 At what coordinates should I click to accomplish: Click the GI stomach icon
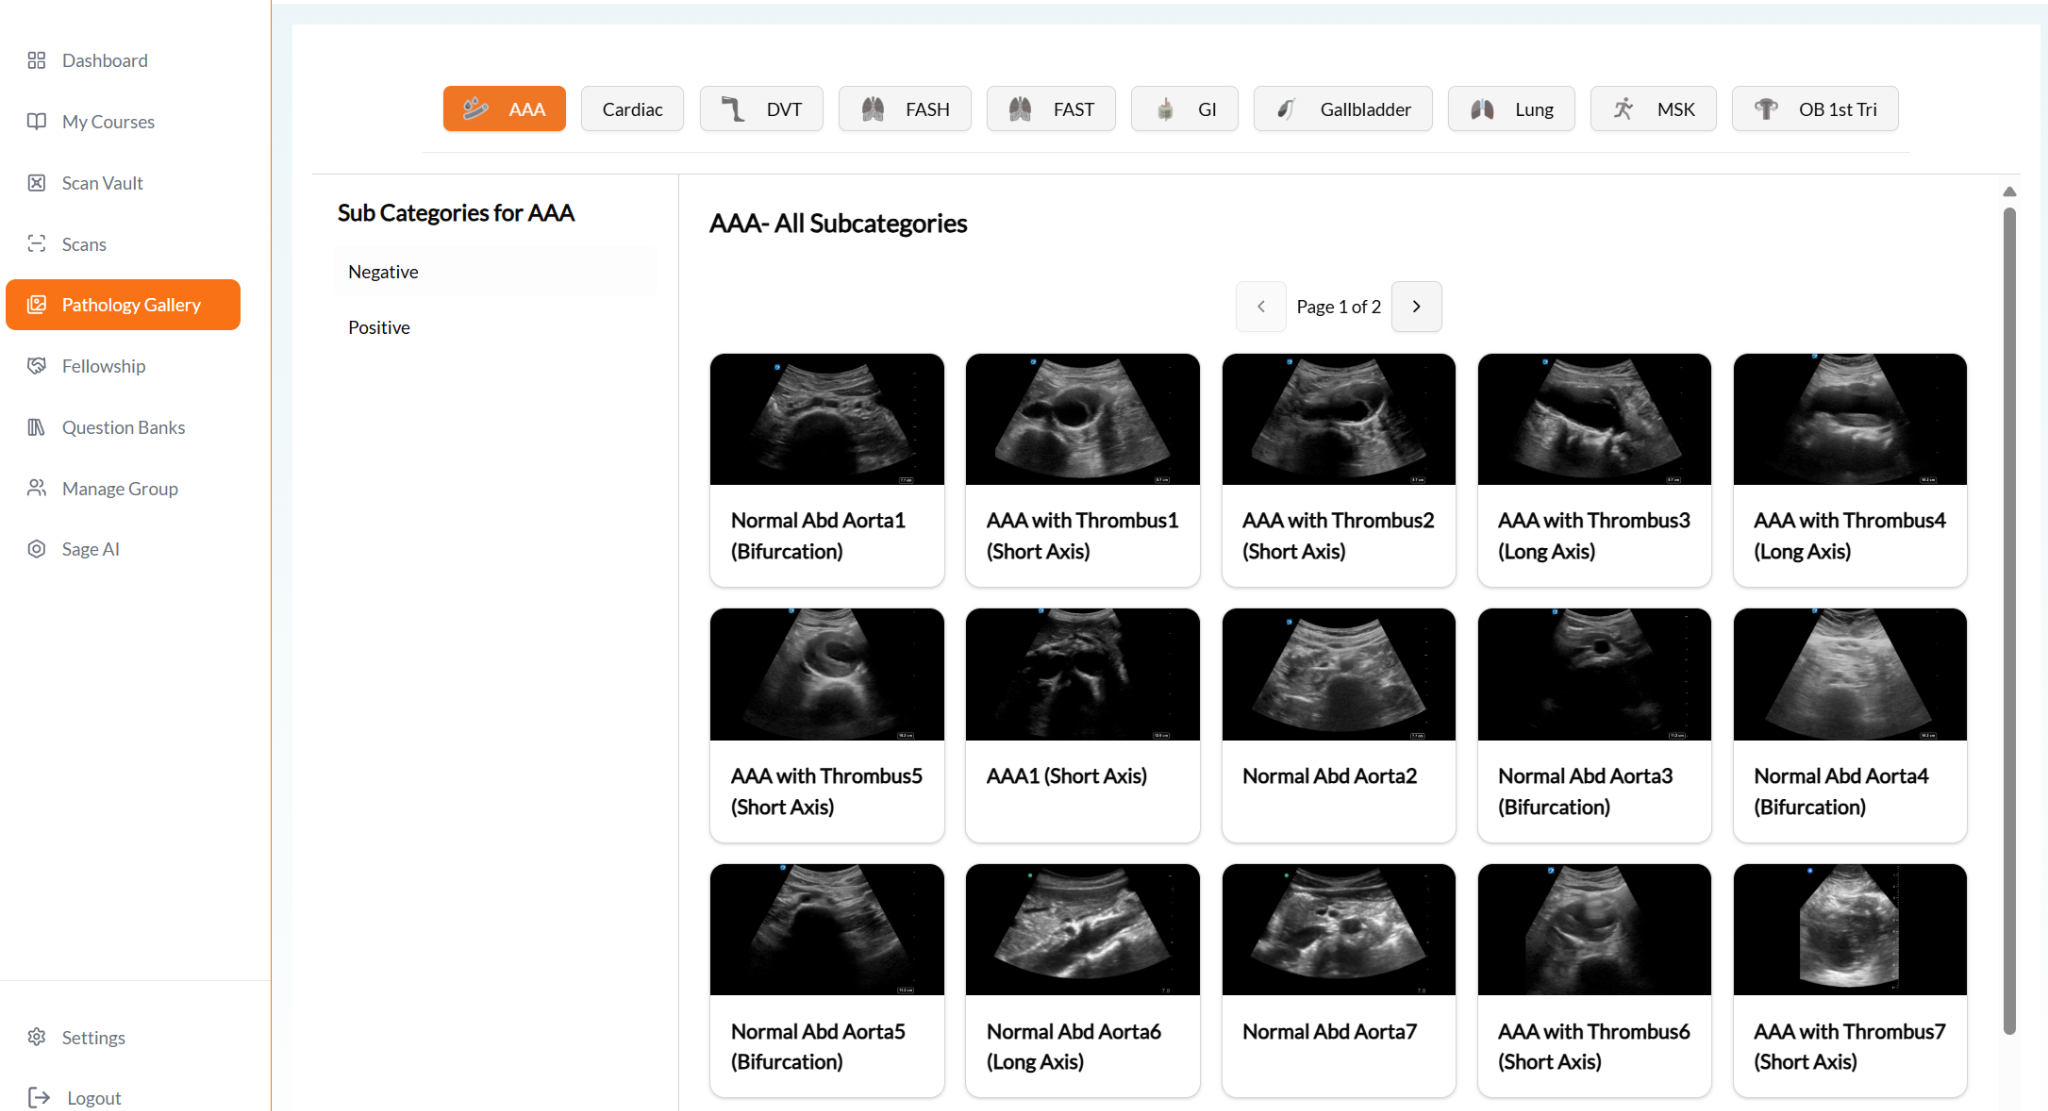[1165, 109]
